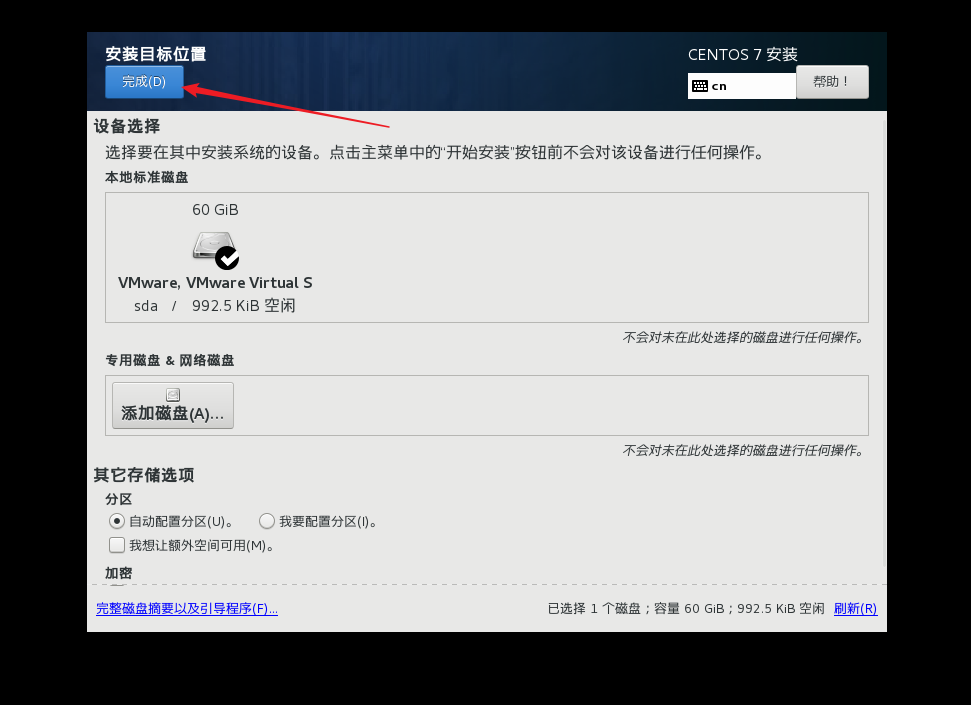The width and height of the screenshot is (971, 705).
Task: Click the disk icon on 添加磁盘 button
Action: 173,395
